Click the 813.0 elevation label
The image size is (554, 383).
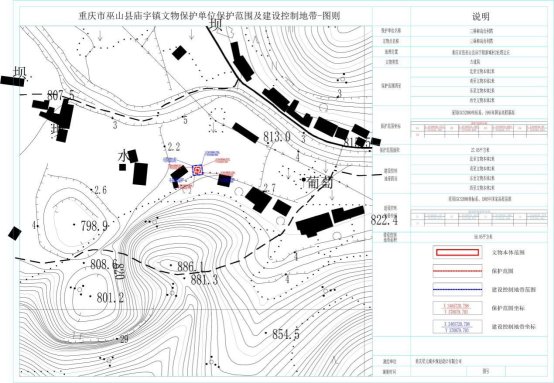pyautogui.click(x=277, y=136)
